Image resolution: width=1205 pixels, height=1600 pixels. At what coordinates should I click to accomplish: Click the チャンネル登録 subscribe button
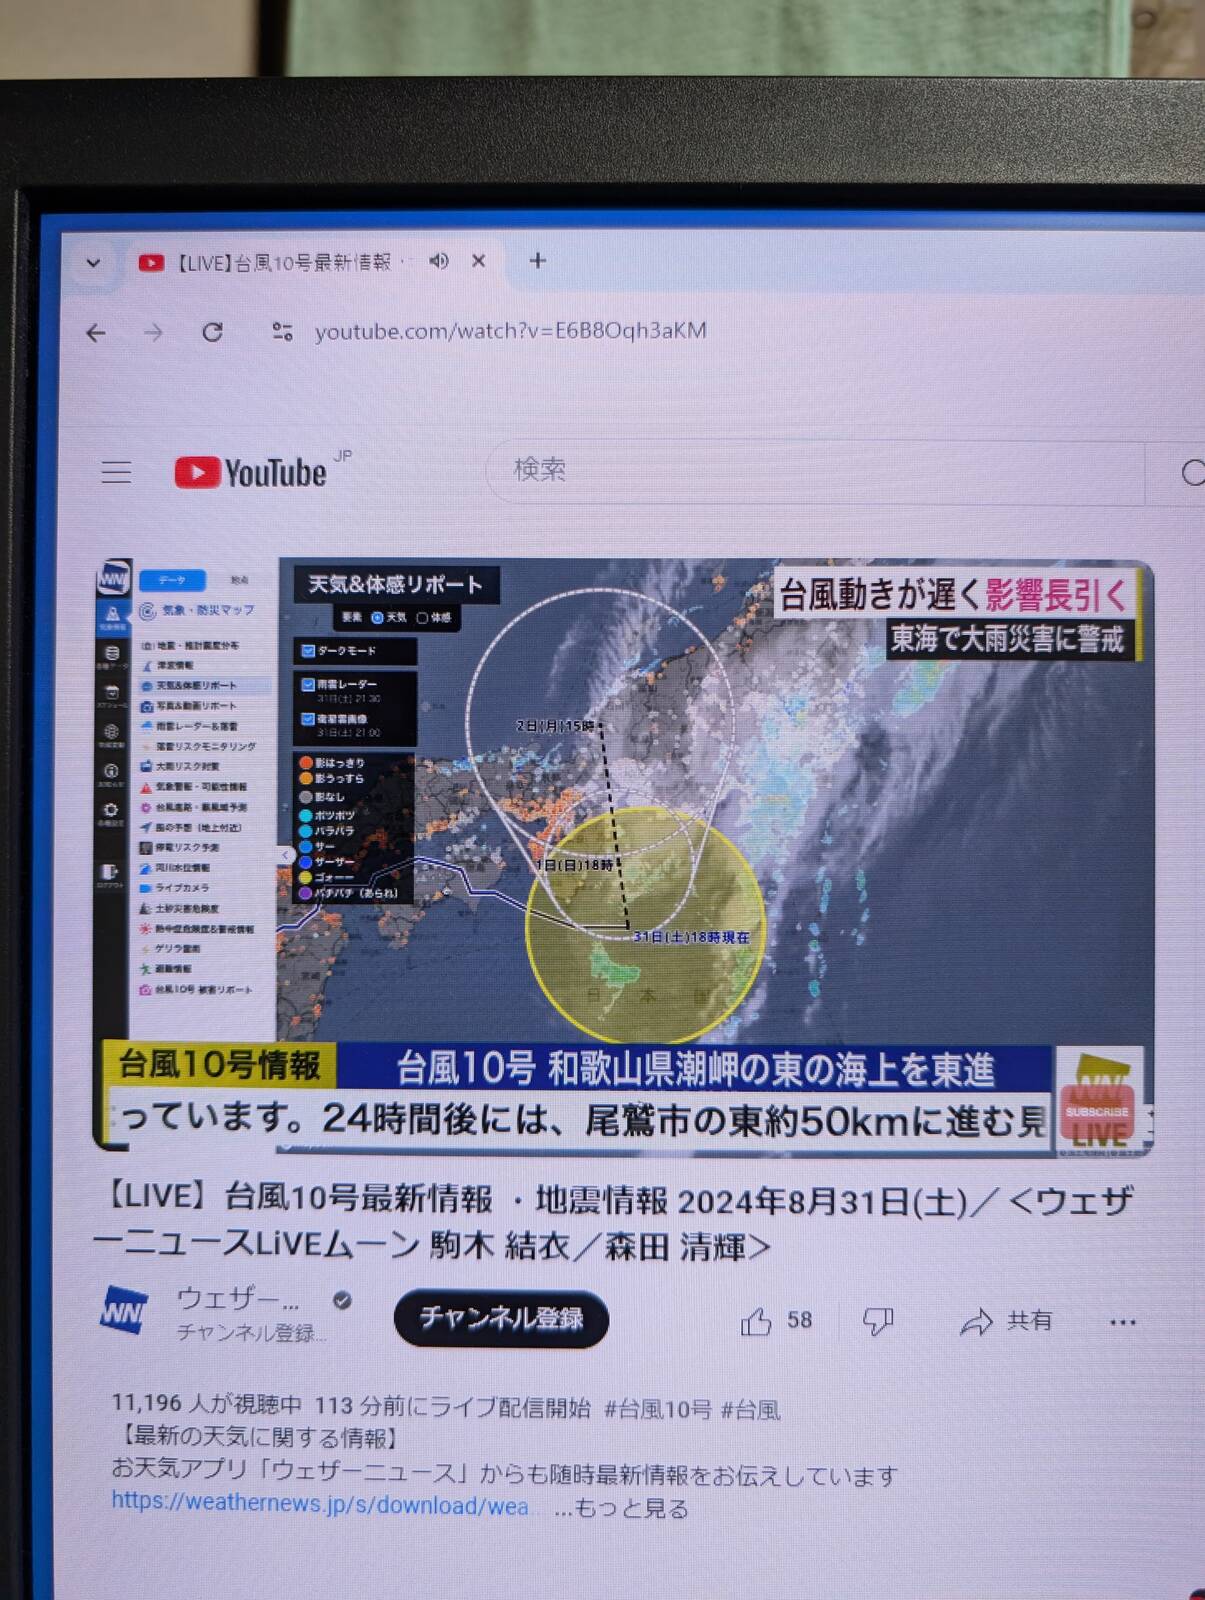click(501, 1319)
